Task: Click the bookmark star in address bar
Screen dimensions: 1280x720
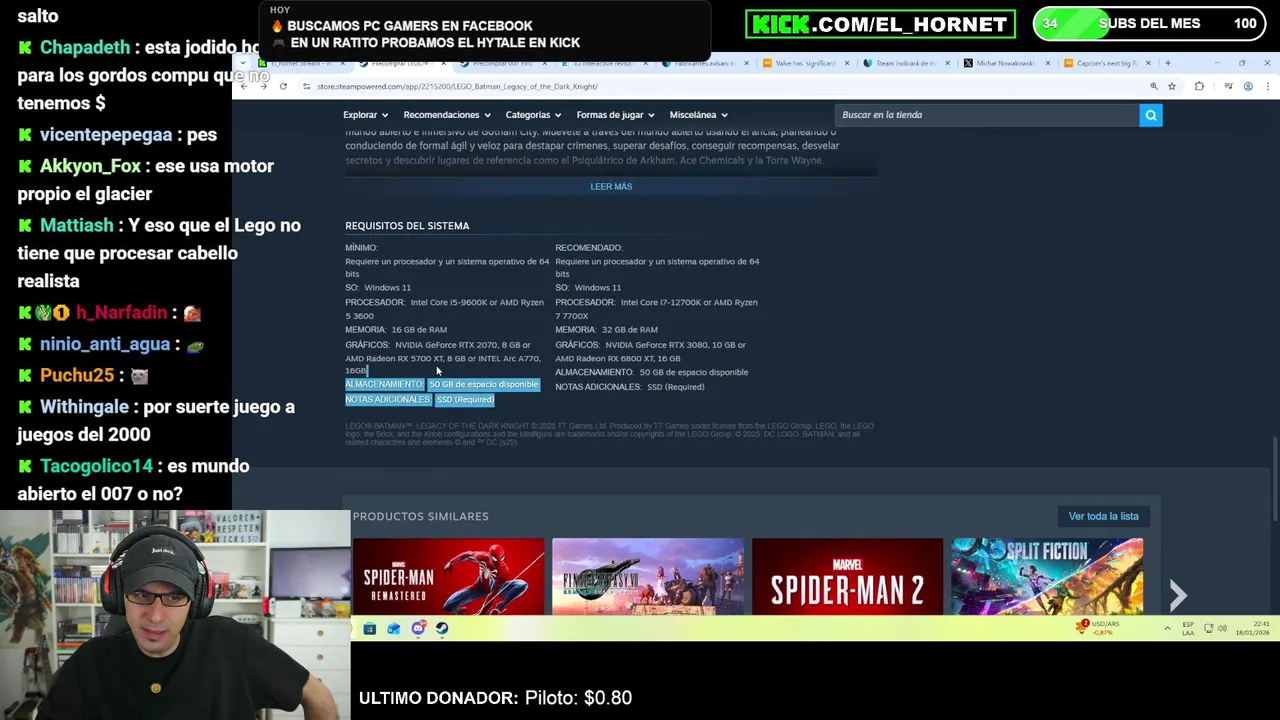Action: (x=1172, y=87)
